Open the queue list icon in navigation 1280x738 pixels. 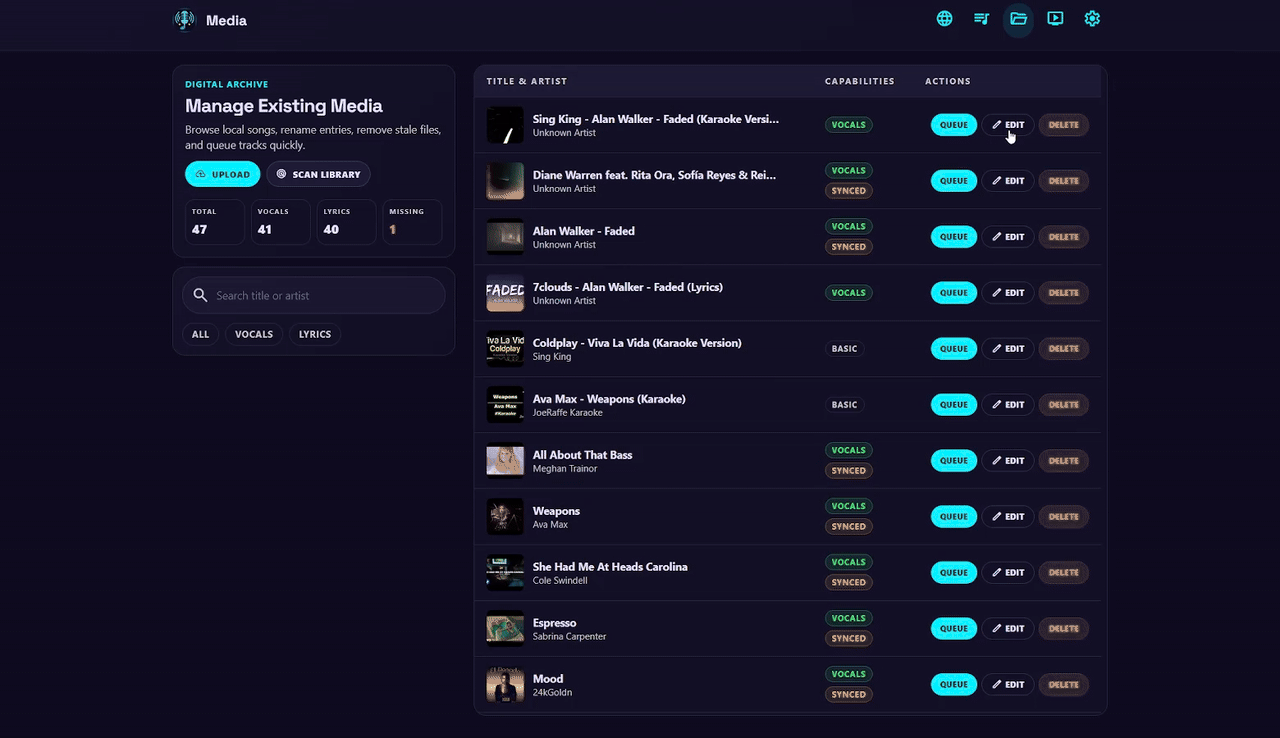pos(981,19)
